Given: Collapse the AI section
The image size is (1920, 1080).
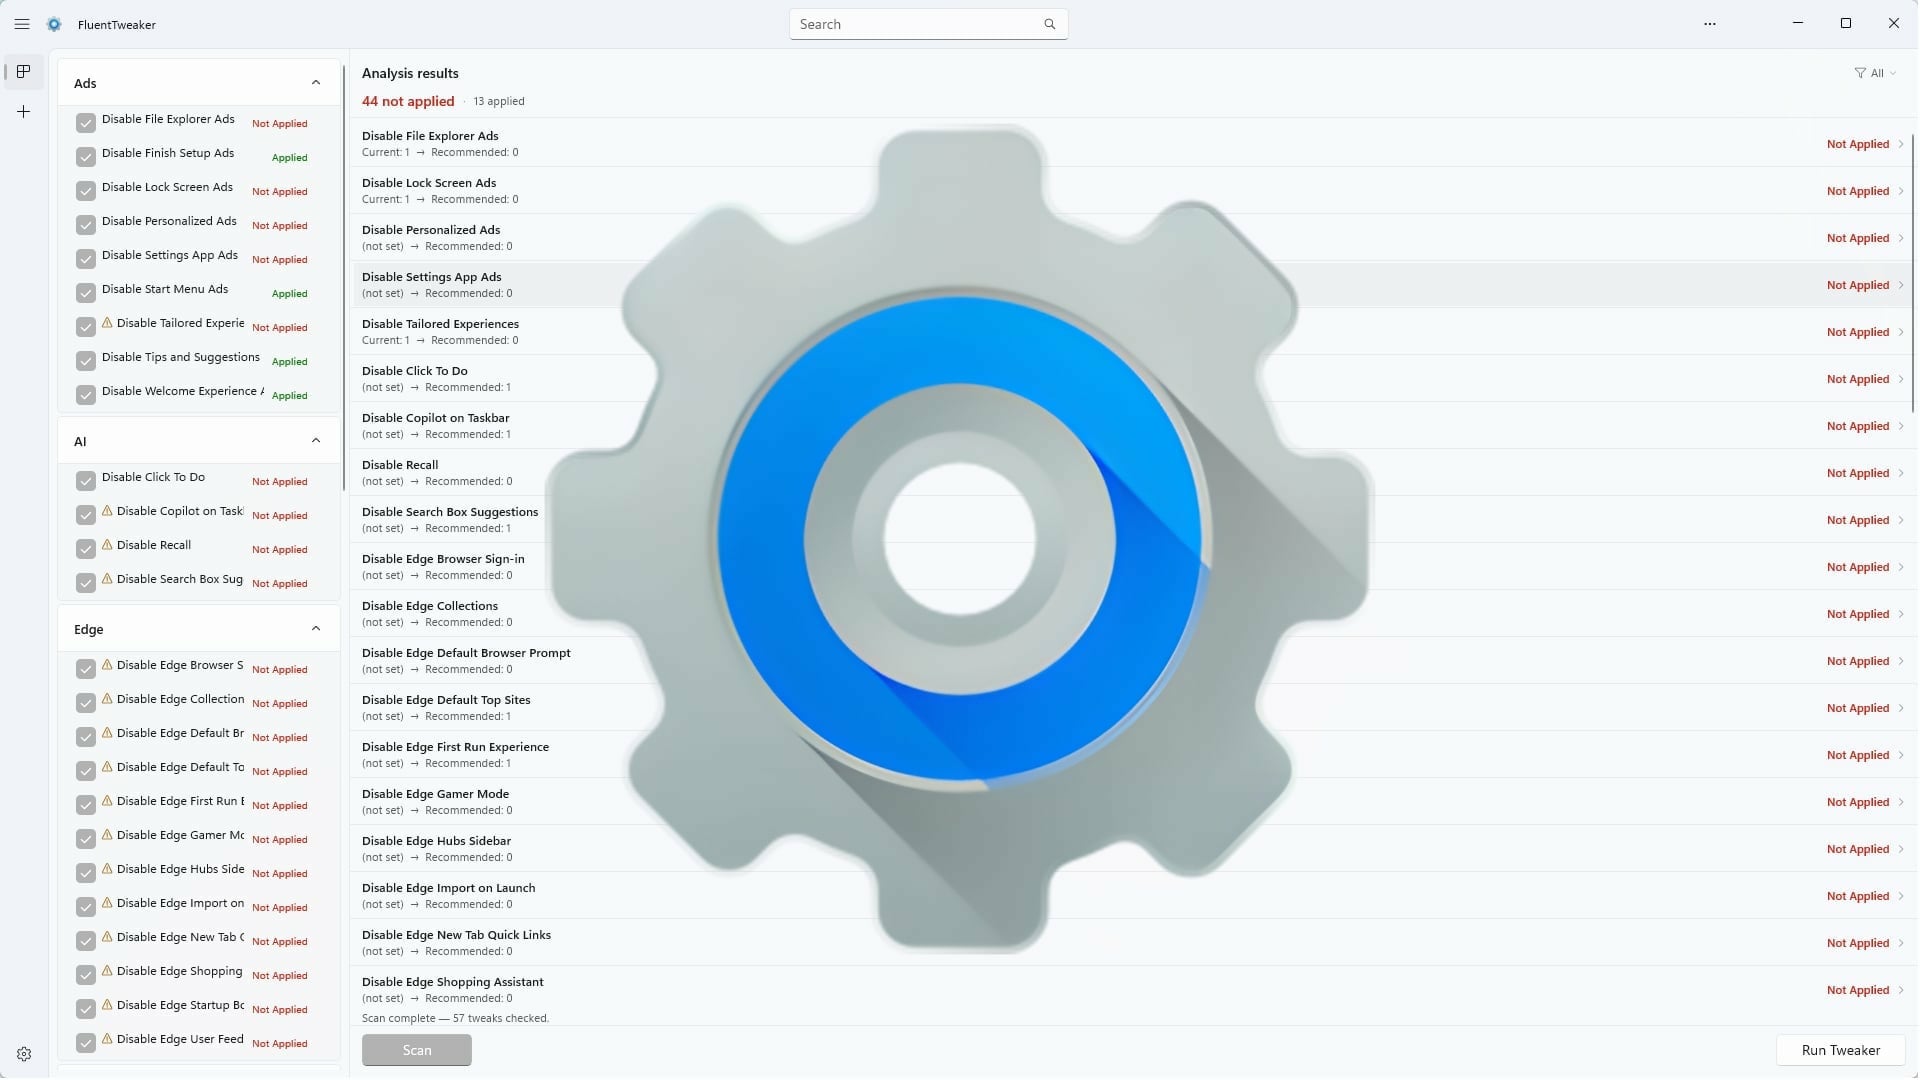Looking at the screenshot, I should pyautogui.click(x=316, y=441).
